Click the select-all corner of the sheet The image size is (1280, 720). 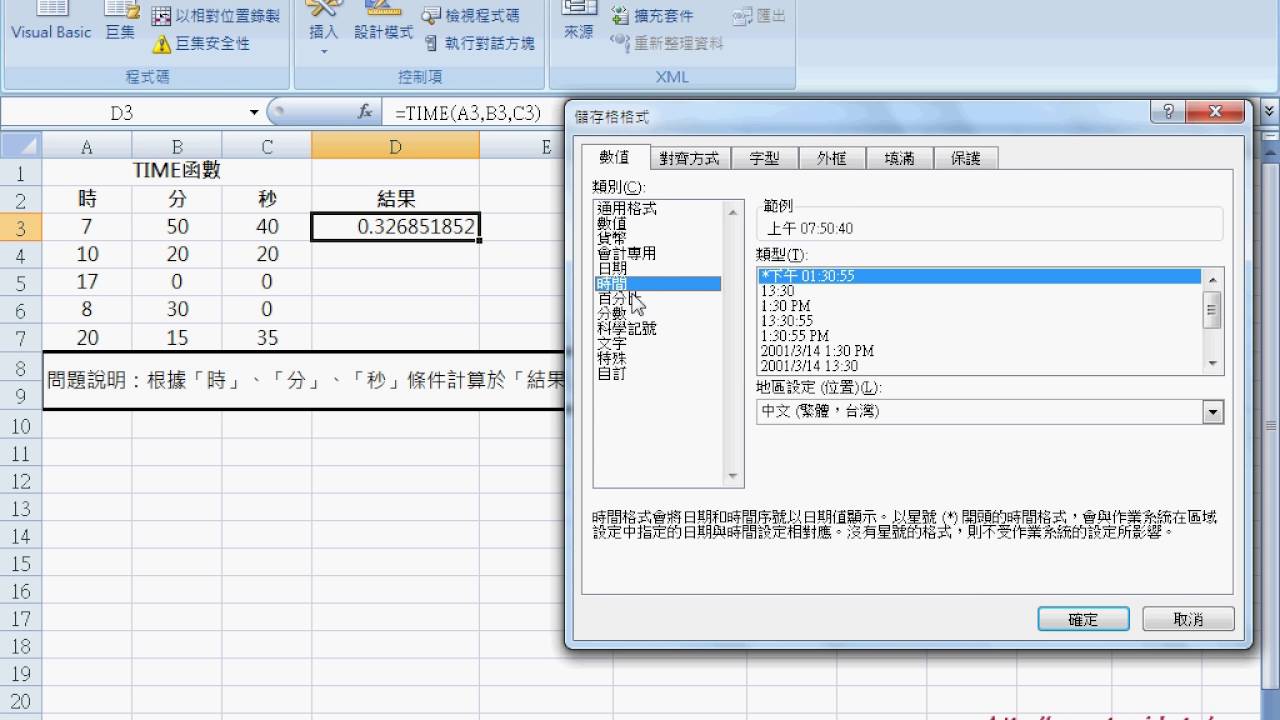[21, 146]
